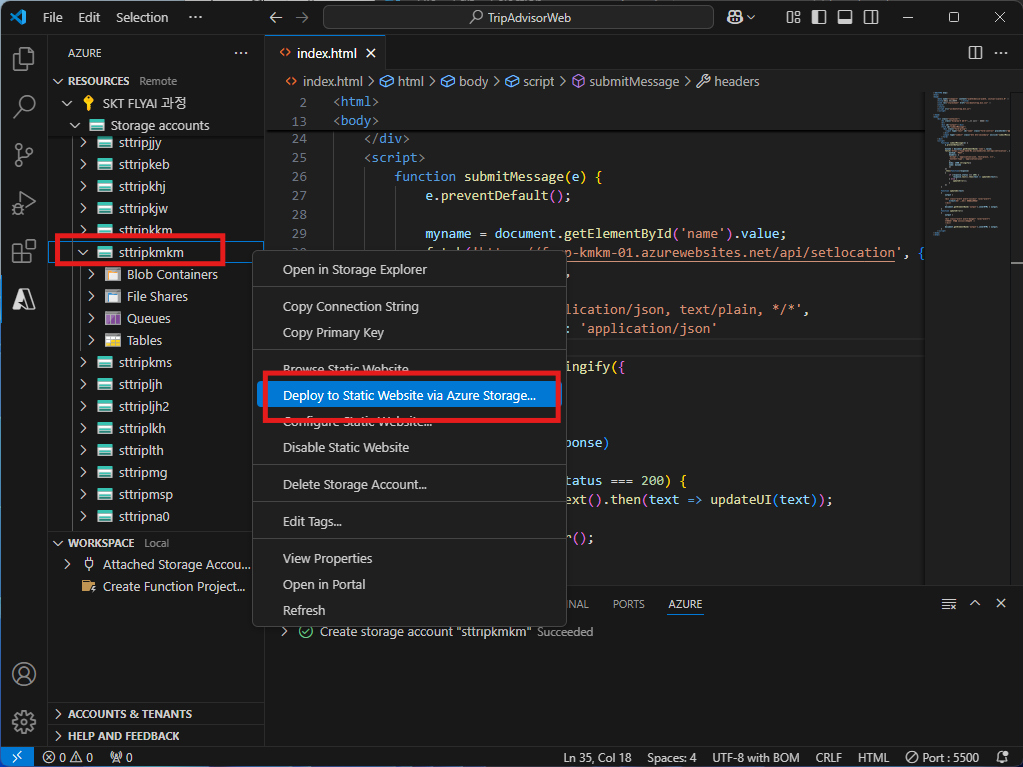The image size is (1023, 767).
Task: Open the Explorer view in activity bar
Action: [x=23, y=59]
